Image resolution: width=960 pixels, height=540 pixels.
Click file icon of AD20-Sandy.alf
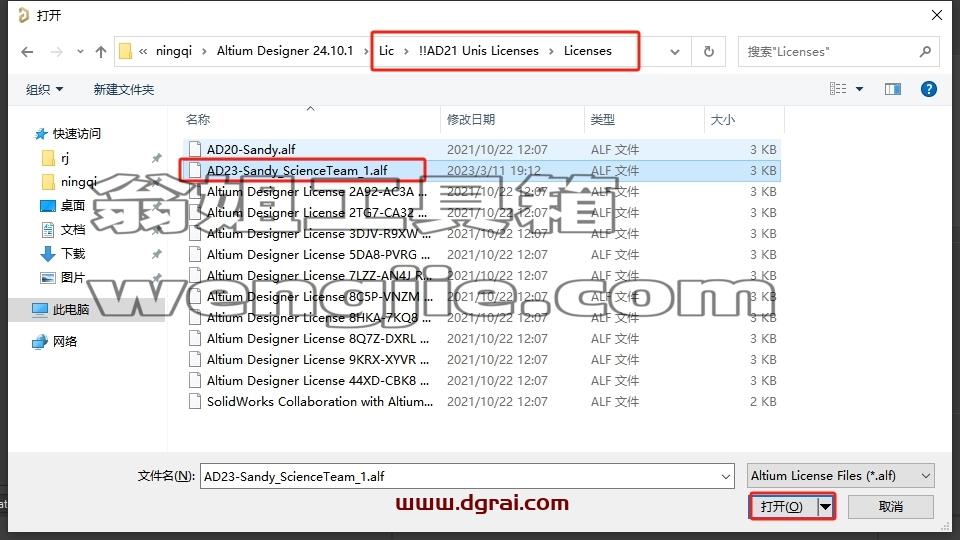pos(195,149)
